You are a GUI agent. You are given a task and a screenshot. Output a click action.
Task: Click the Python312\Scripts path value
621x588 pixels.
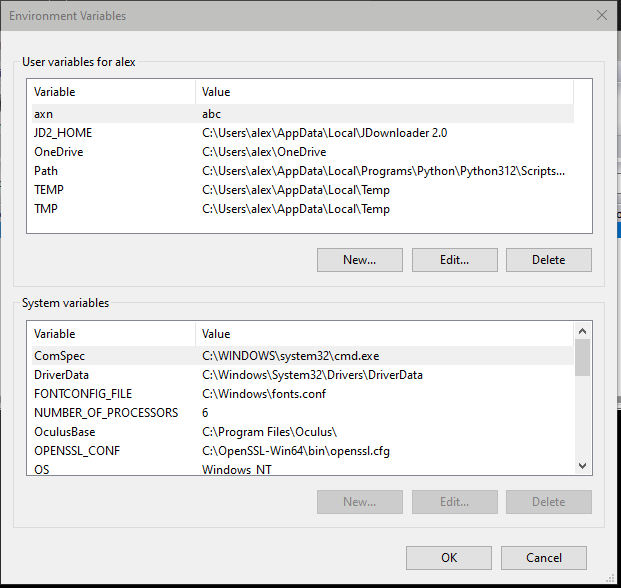point(383,171)
